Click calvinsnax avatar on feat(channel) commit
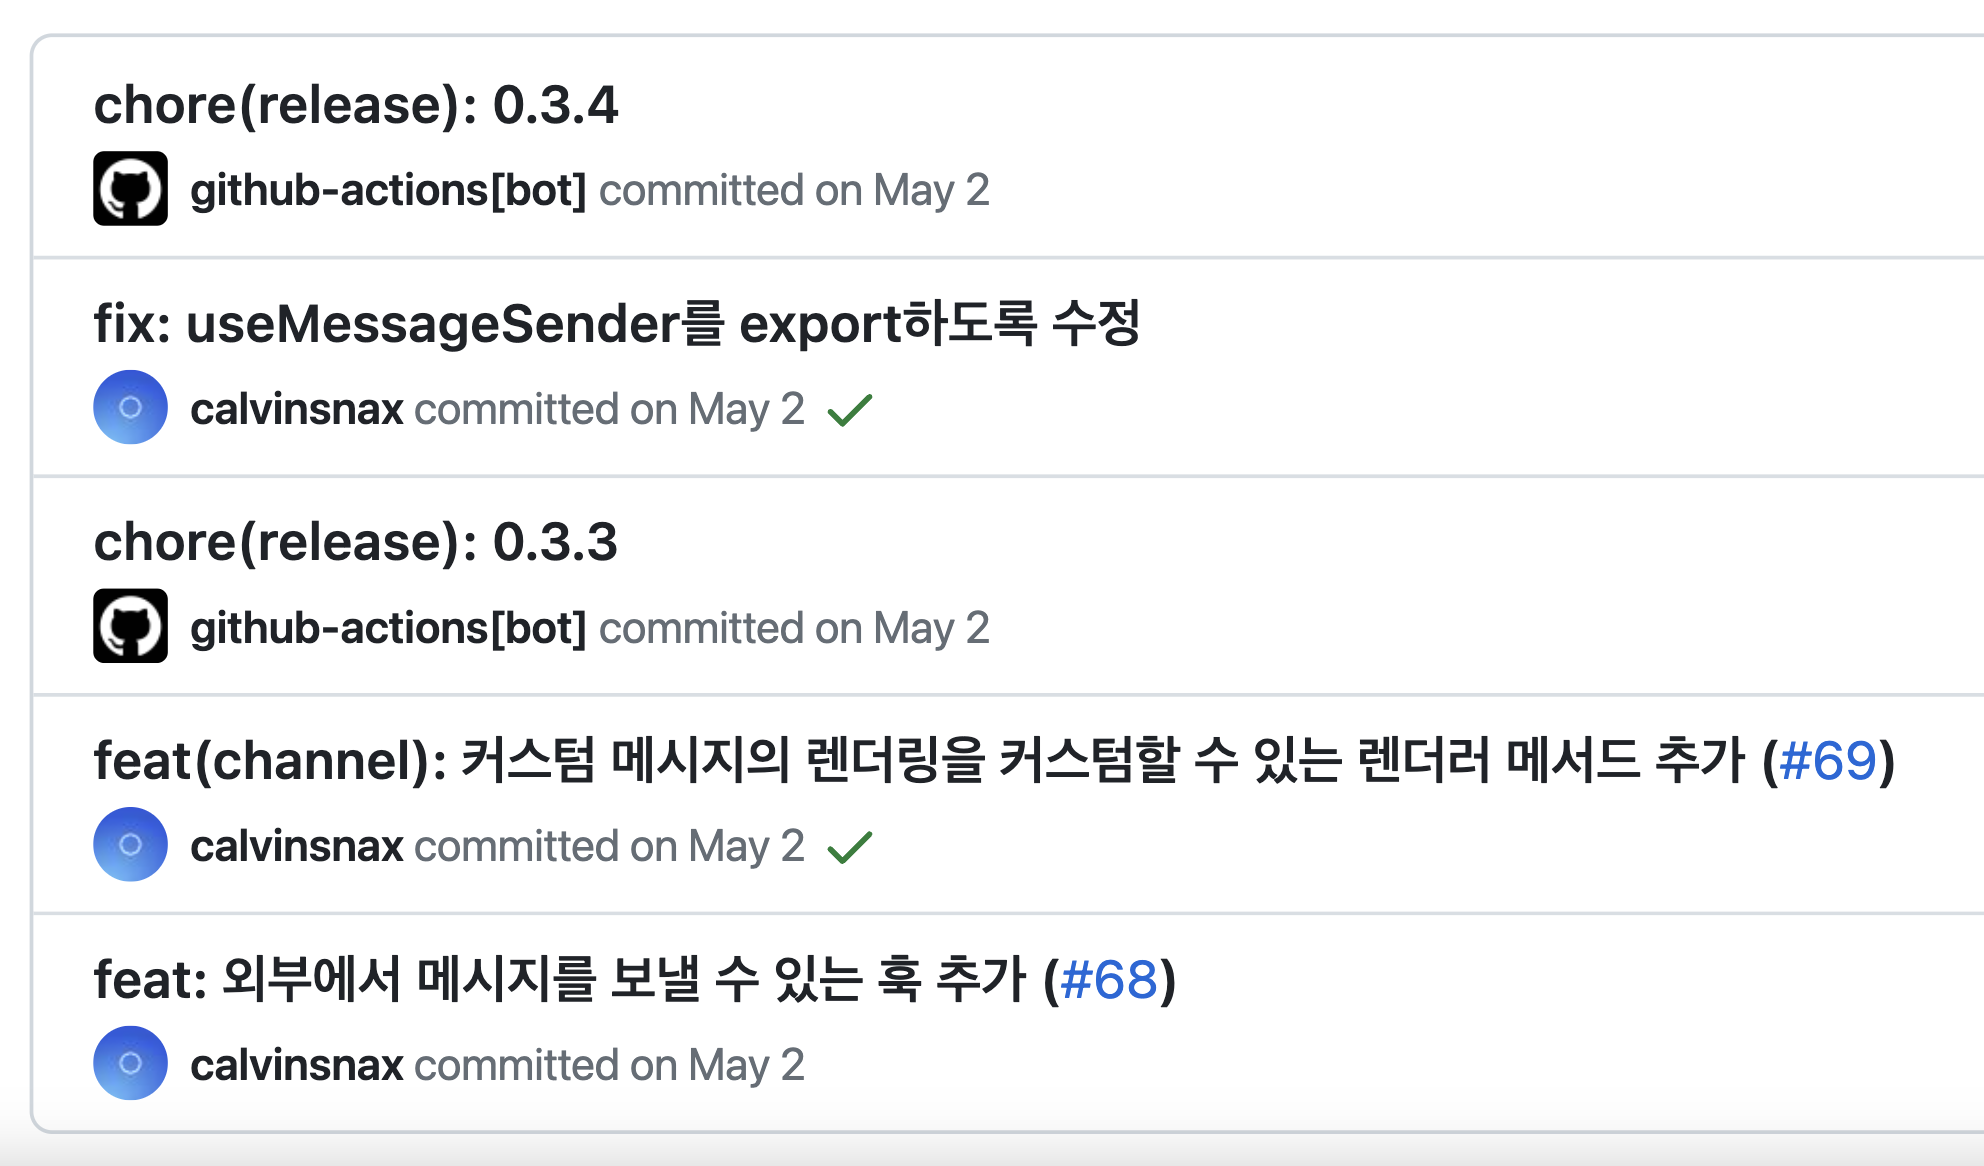Image resolution: width=1984 pixels, height=1166 pixels. (130, 844)
